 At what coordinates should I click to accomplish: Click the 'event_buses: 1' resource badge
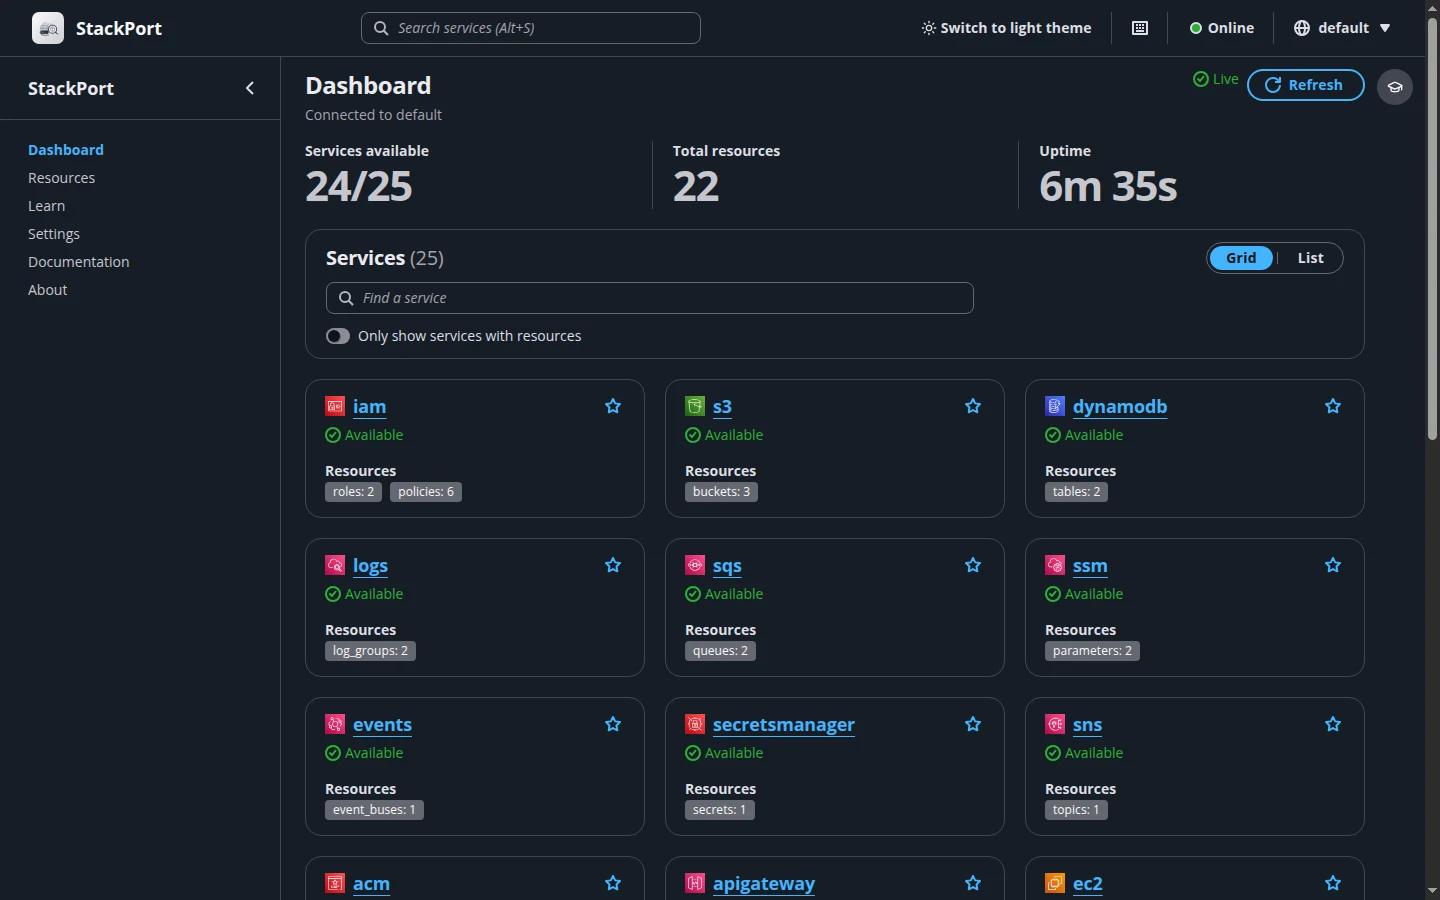pos(375,810)
